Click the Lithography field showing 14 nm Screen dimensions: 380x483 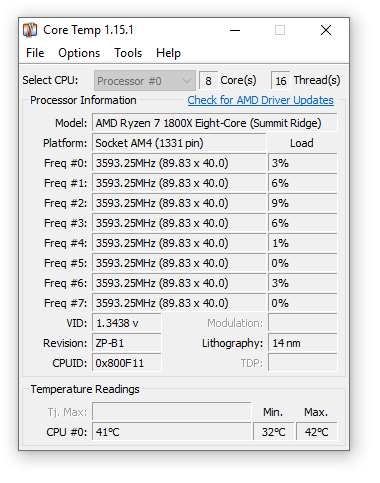303,343
